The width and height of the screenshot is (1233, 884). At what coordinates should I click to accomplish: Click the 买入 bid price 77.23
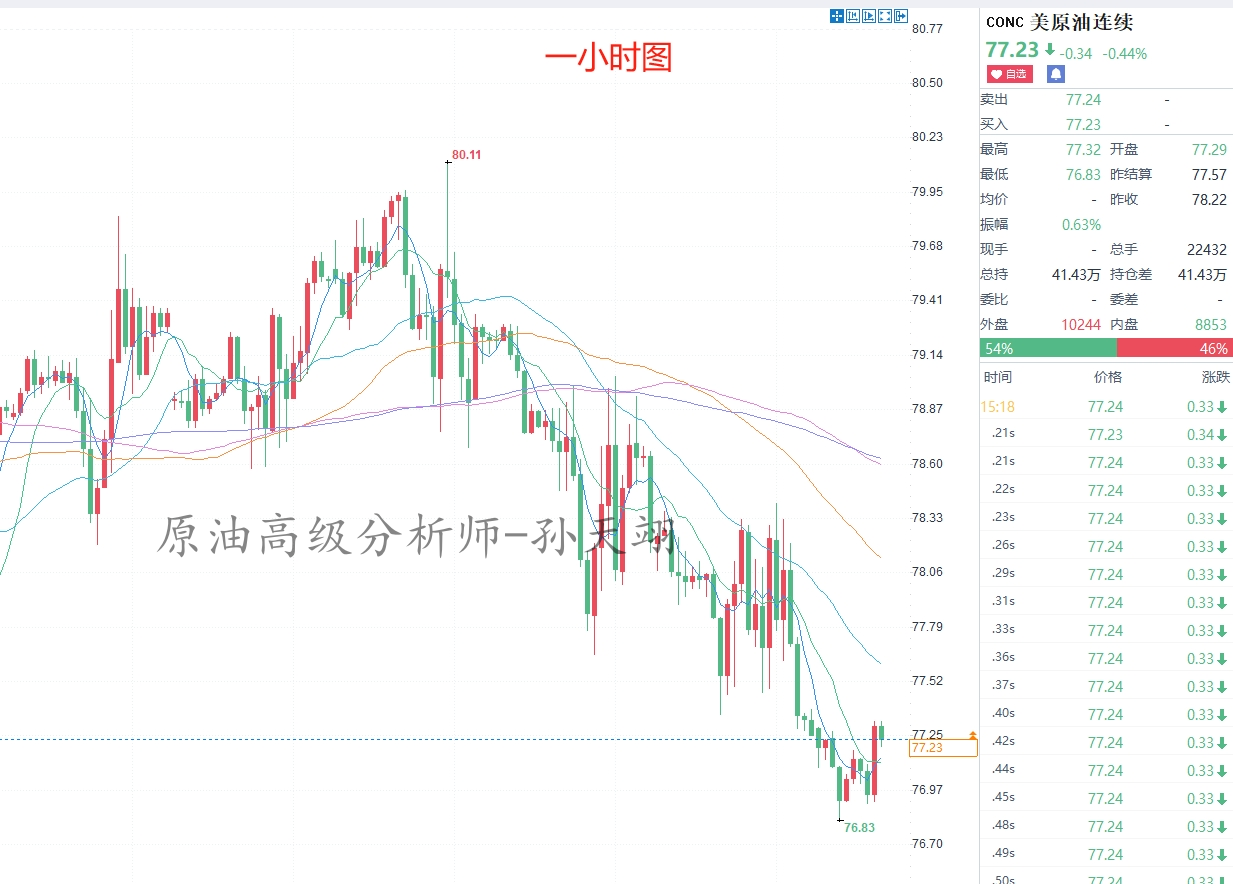pyautogui.click(x=1083, y=124)
